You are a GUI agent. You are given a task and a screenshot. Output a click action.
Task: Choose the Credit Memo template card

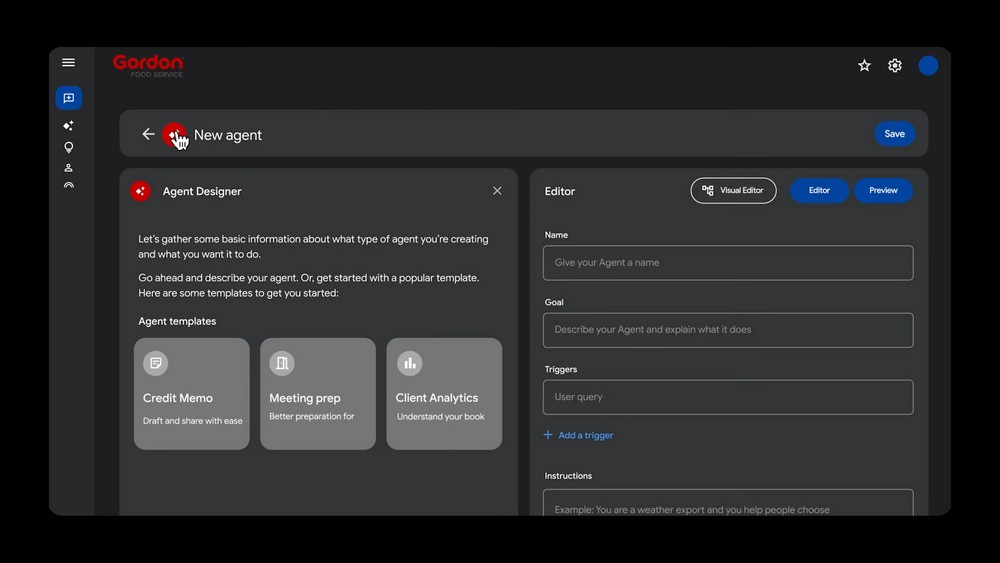[191, 394]
